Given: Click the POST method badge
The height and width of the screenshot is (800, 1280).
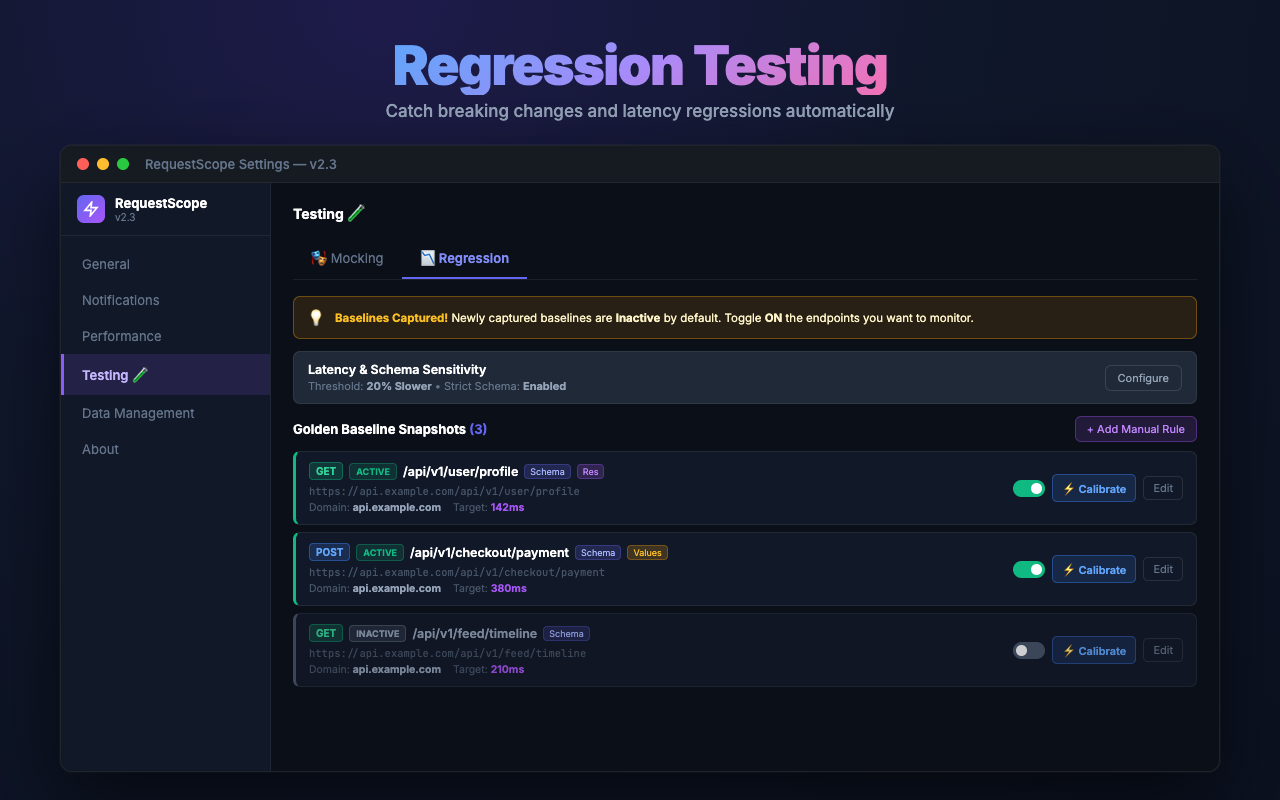Looking at the screenshot, I should [329, 553].
